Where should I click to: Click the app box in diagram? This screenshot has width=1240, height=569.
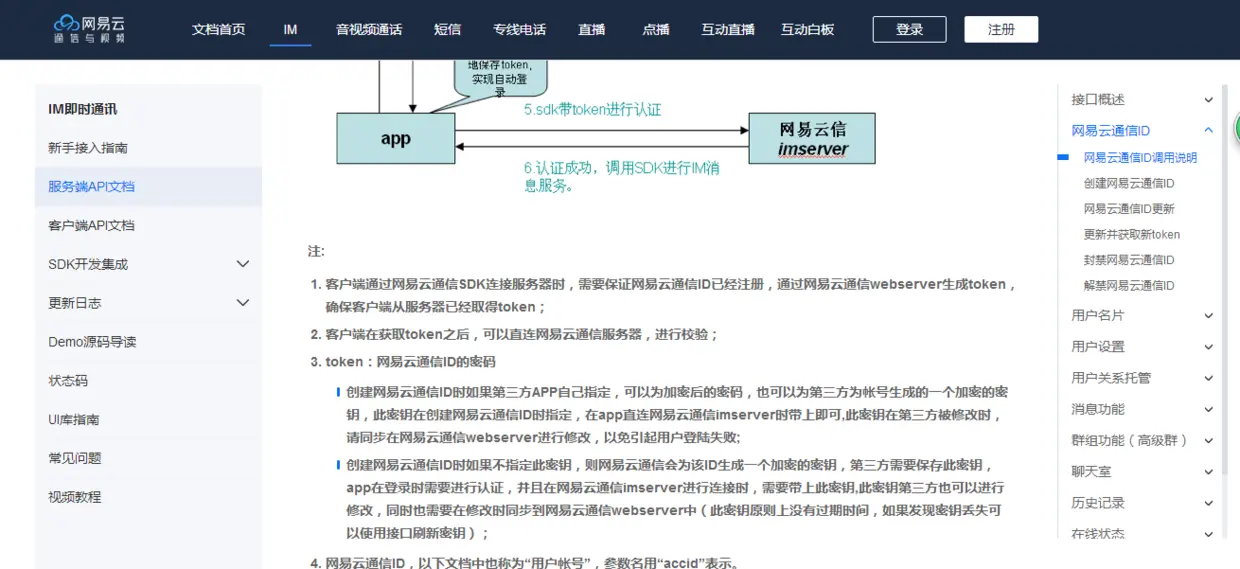pyautogui.click(x=396, y=139)
